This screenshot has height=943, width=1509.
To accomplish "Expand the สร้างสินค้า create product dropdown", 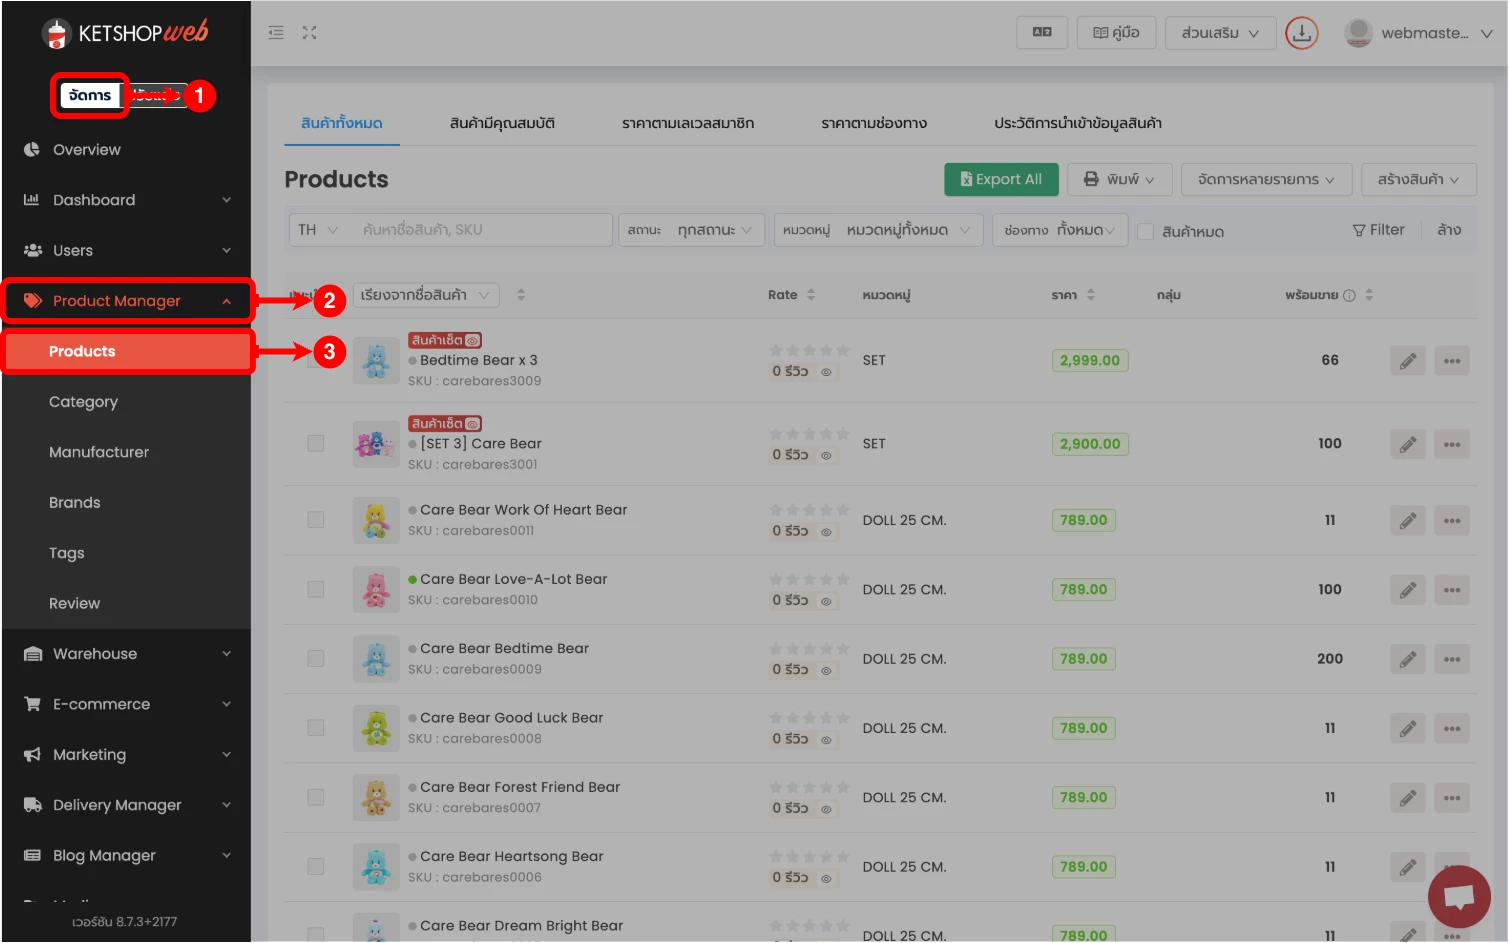I will point(1417,180).
